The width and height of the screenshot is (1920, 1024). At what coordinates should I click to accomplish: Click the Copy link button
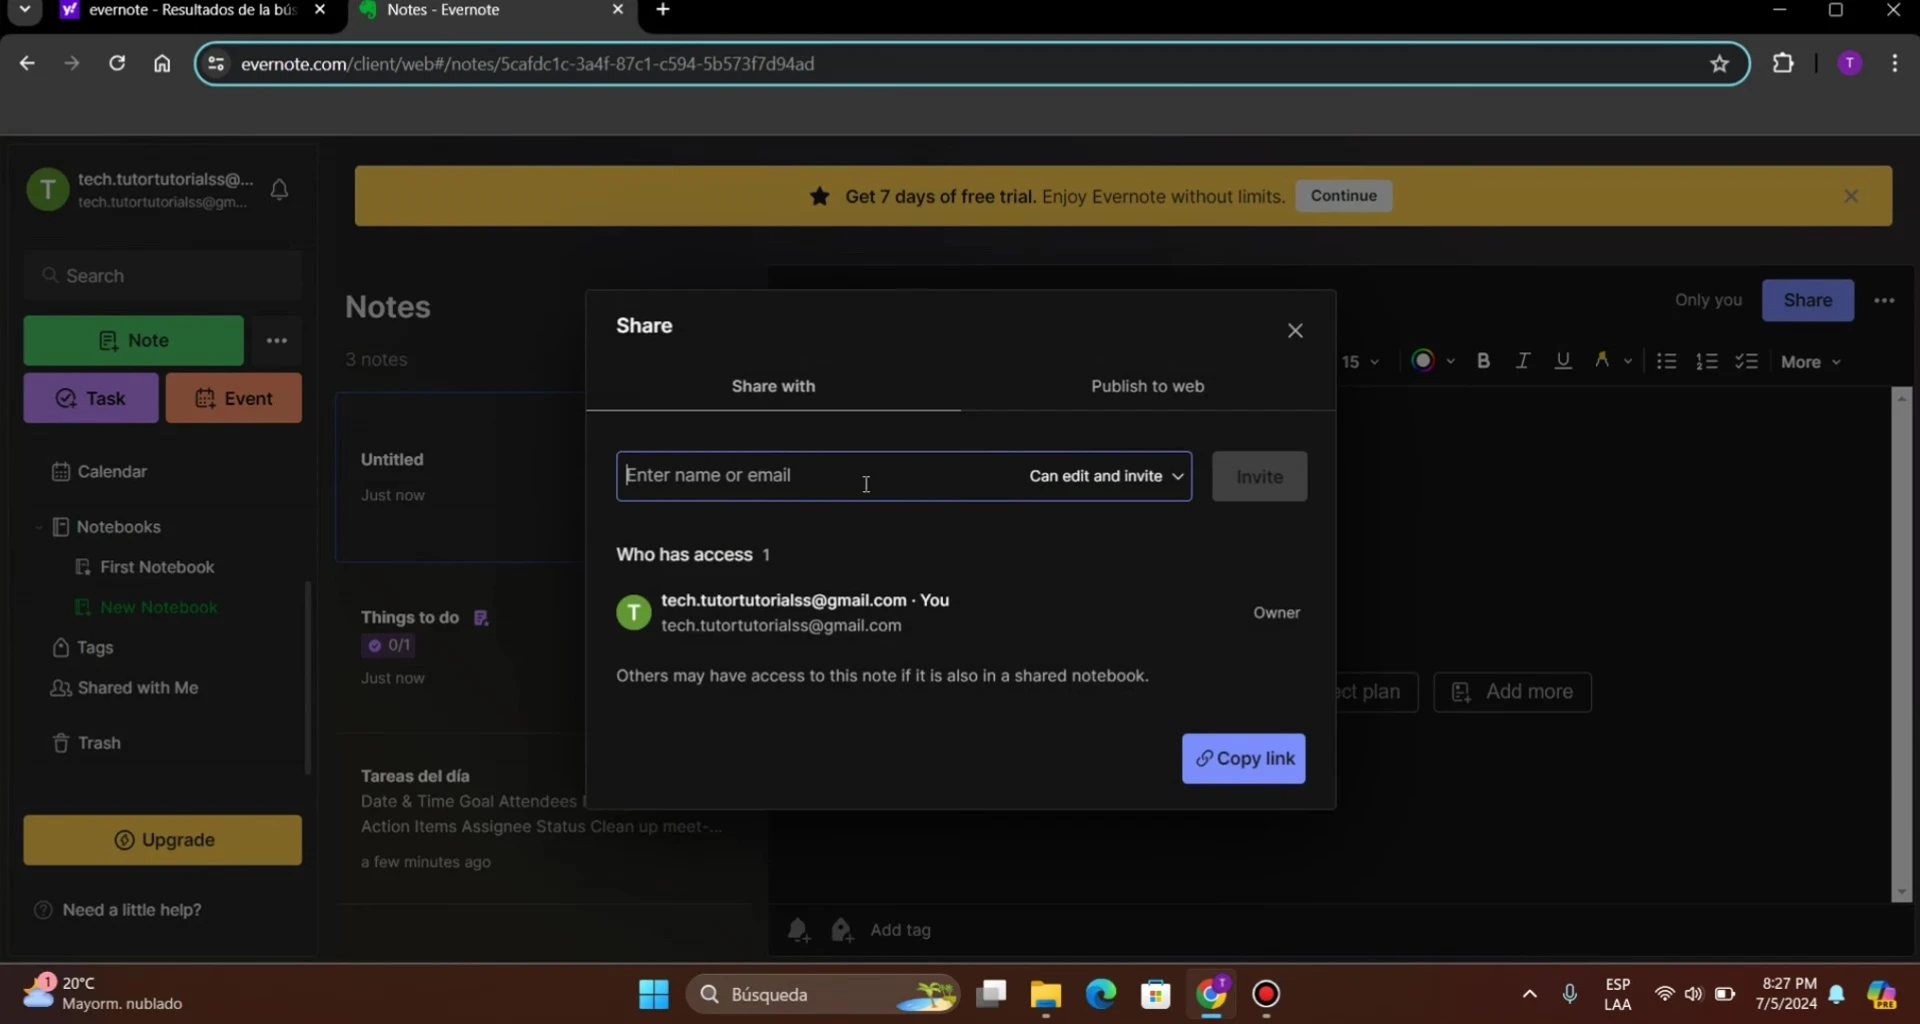pyautogui.click(x=1243, y=759)
